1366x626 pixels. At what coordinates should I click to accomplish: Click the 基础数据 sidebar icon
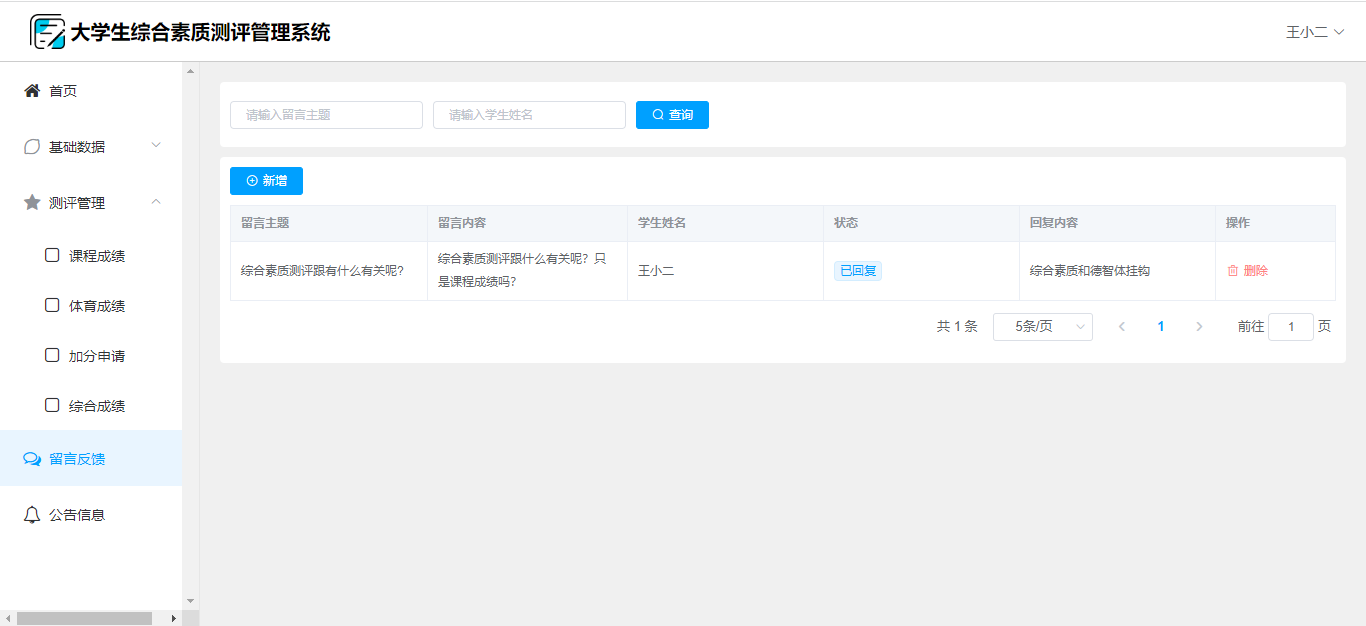point(32,147)
